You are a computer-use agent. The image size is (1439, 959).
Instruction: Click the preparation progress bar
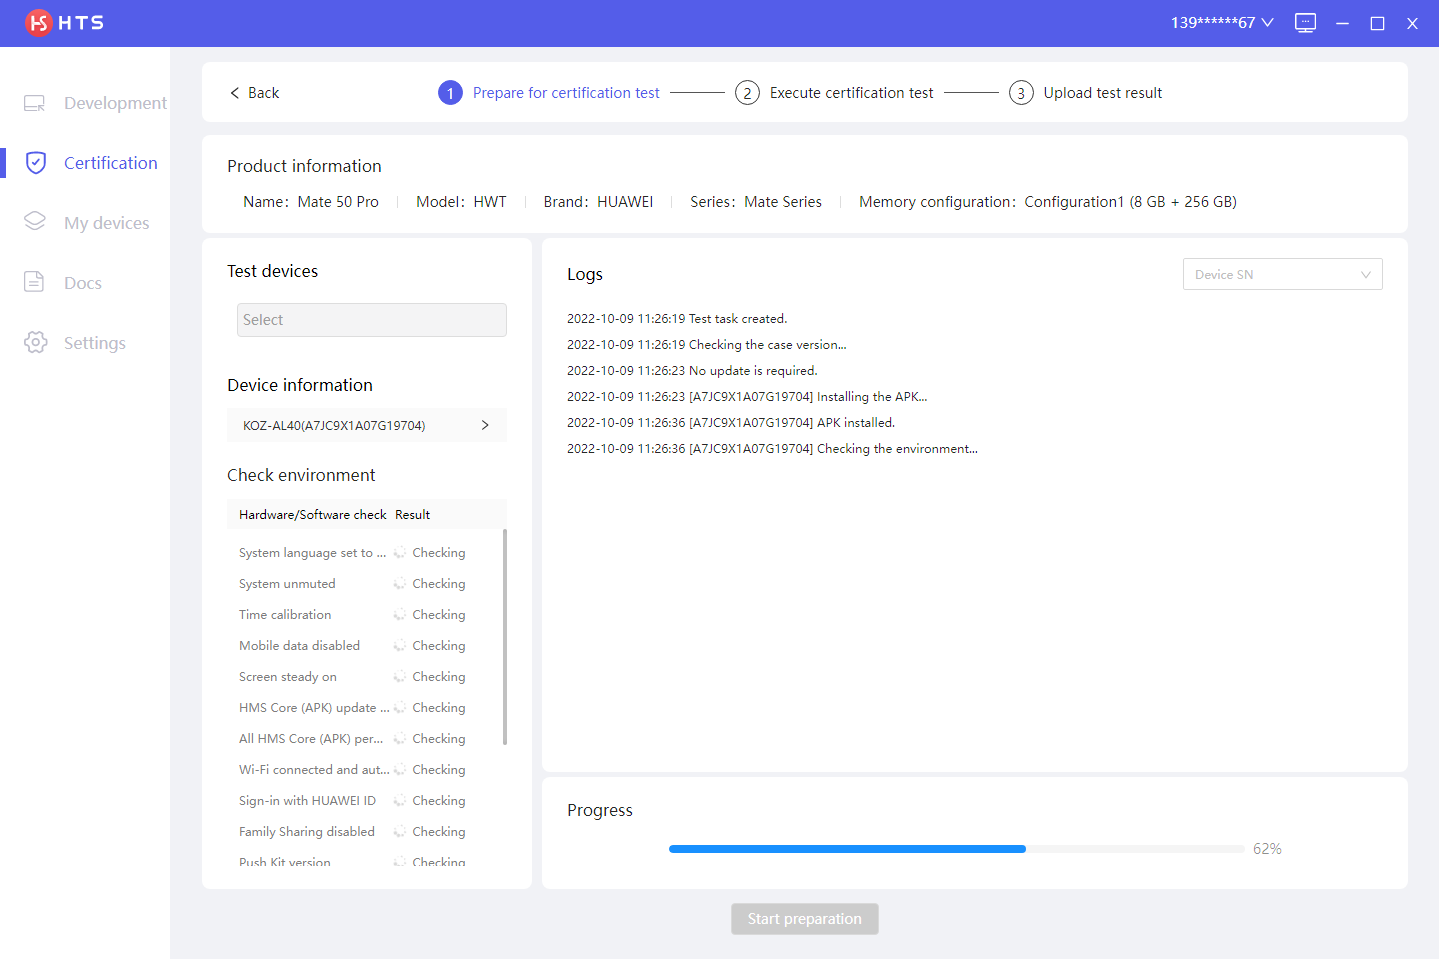coord(957,849)
